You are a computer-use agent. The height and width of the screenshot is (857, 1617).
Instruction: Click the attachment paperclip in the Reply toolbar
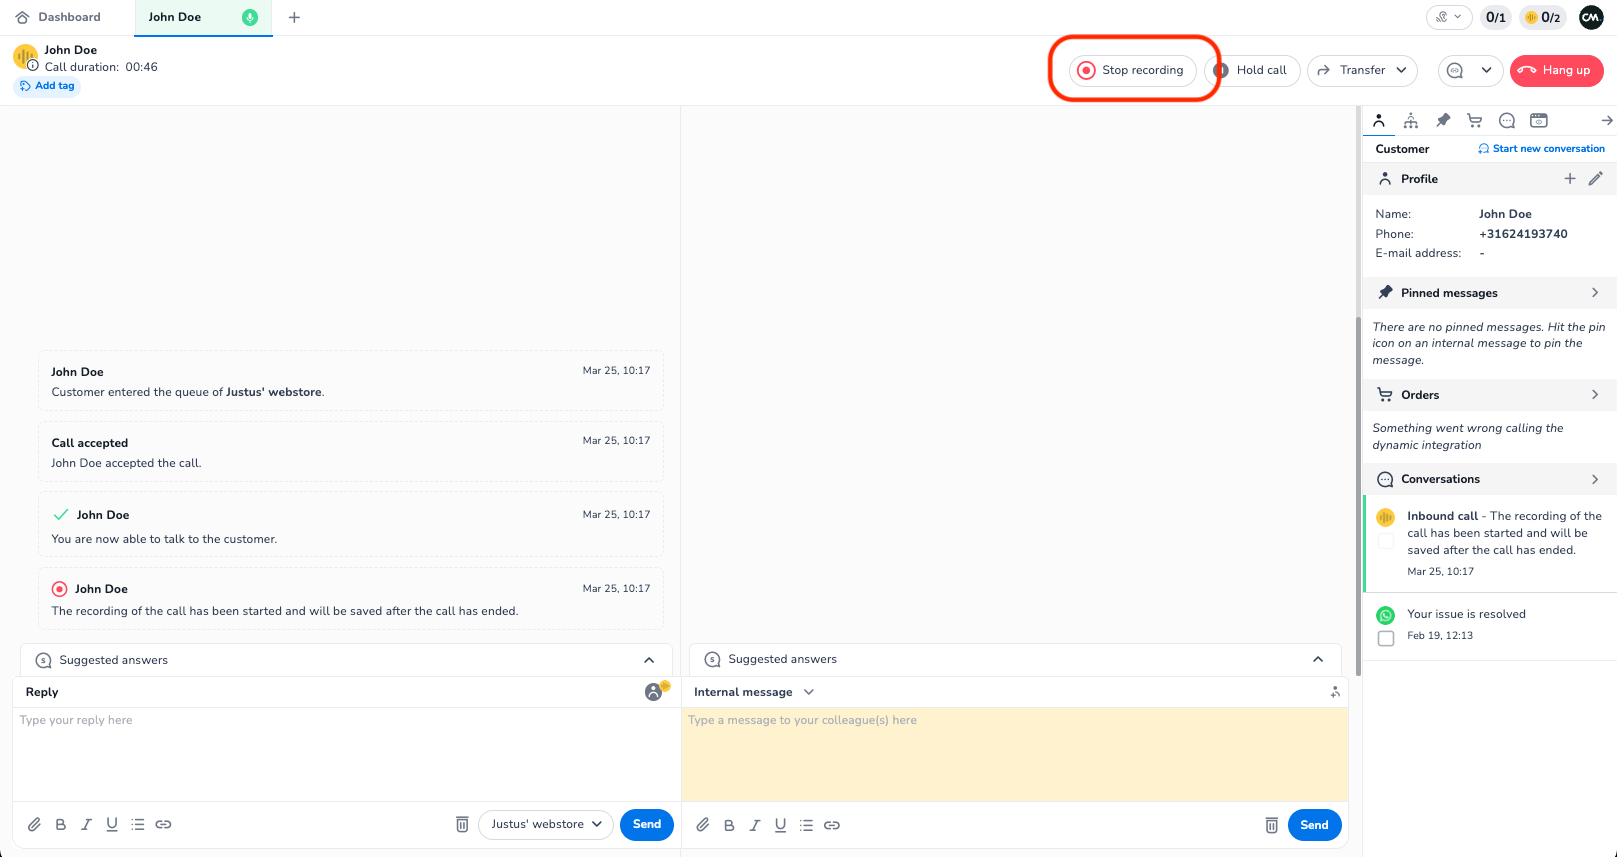point(34,825)
